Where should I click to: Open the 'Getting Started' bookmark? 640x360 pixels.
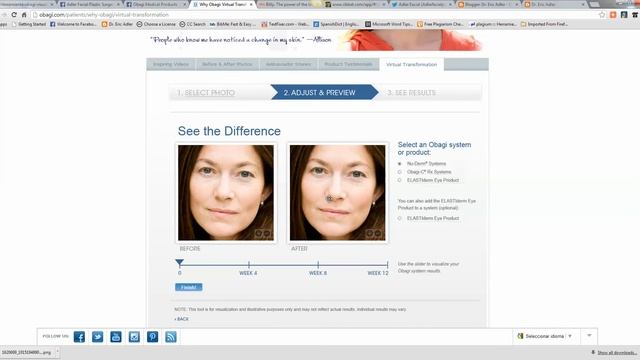pos(29,24)
